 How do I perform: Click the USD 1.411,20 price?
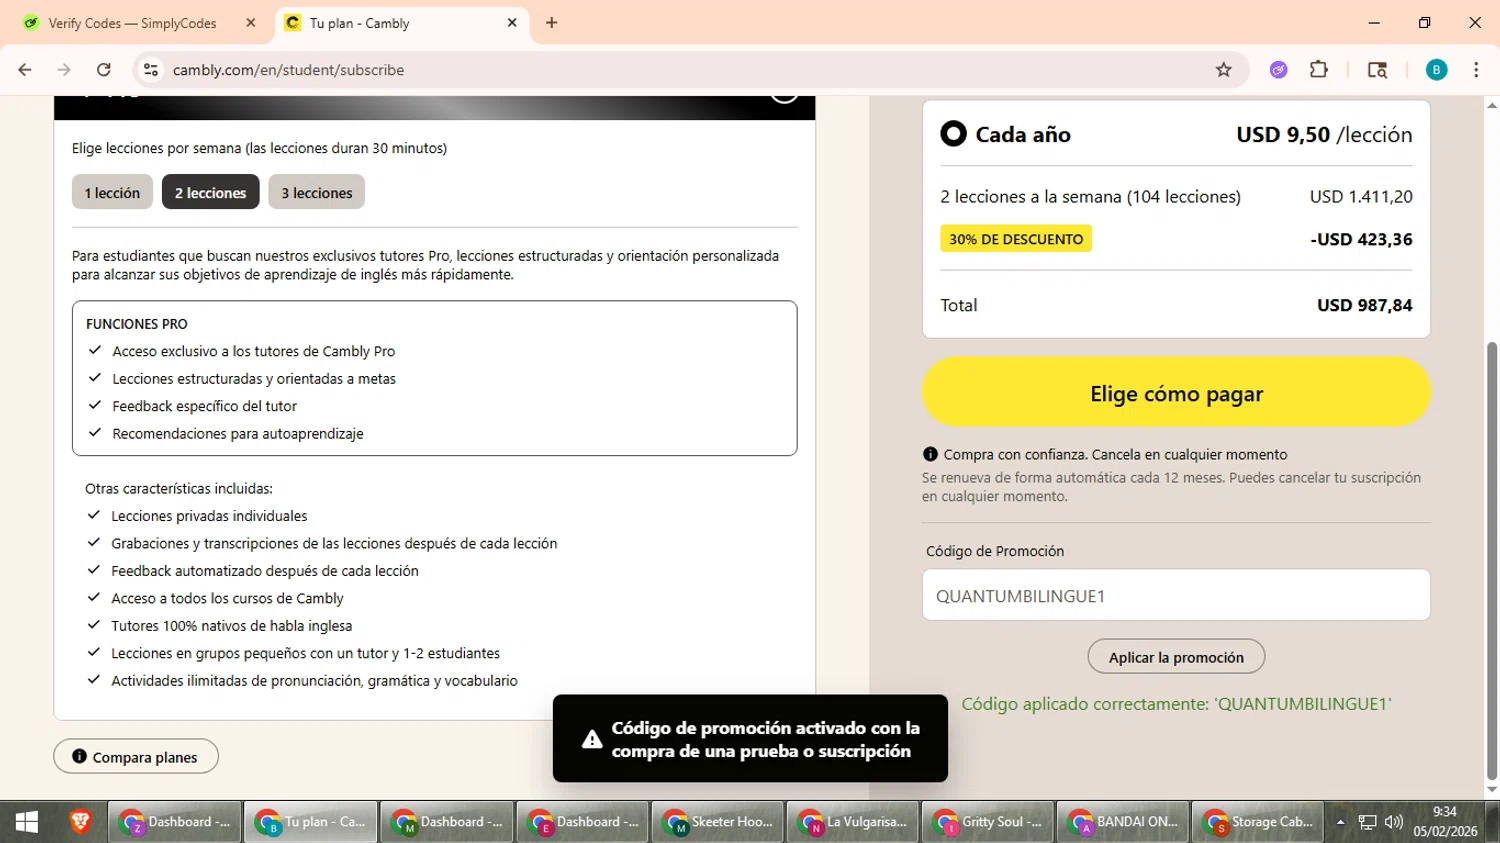1361,197
